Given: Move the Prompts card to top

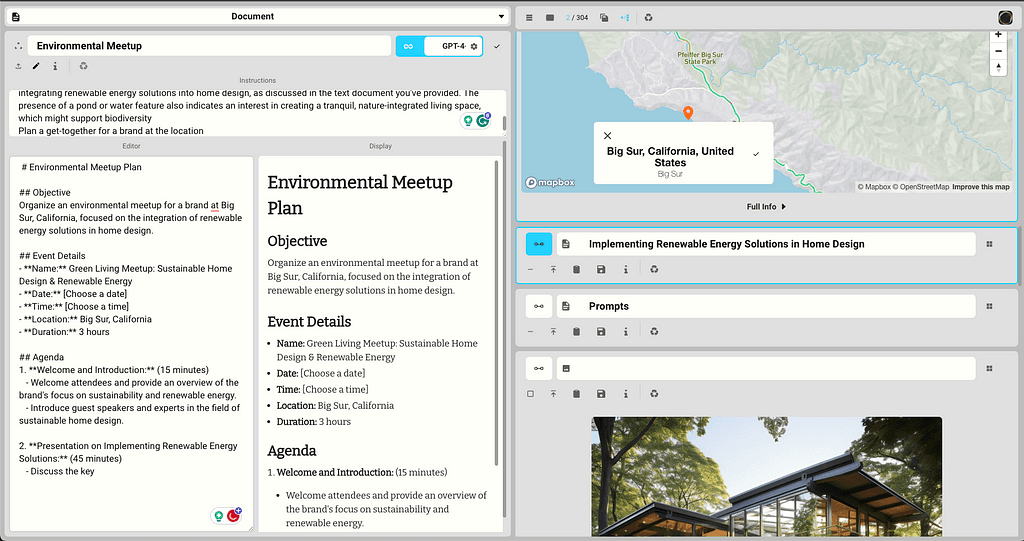Looking at the screenshot, I should (x=553, y=331).
